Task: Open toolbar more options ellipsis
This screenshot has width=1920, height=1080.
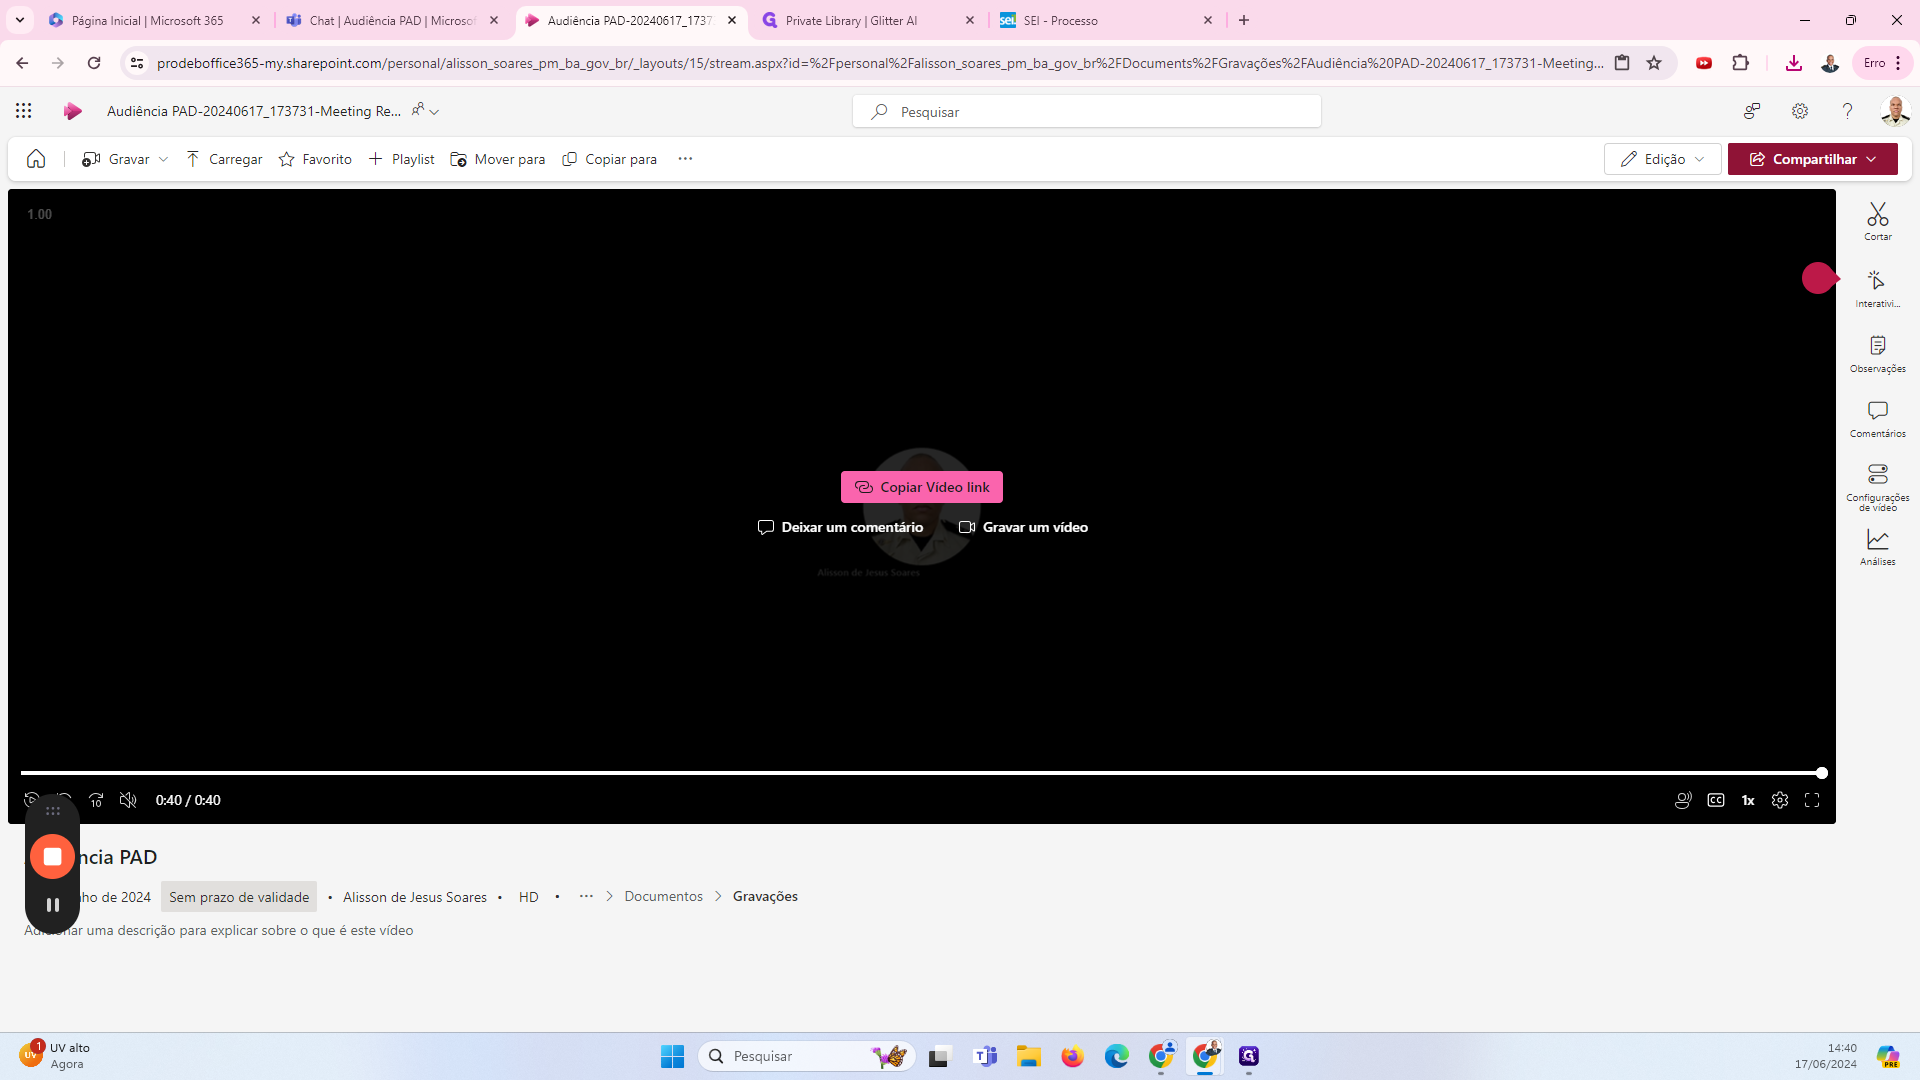Action: pyautogui.click(x=685, y=159)
